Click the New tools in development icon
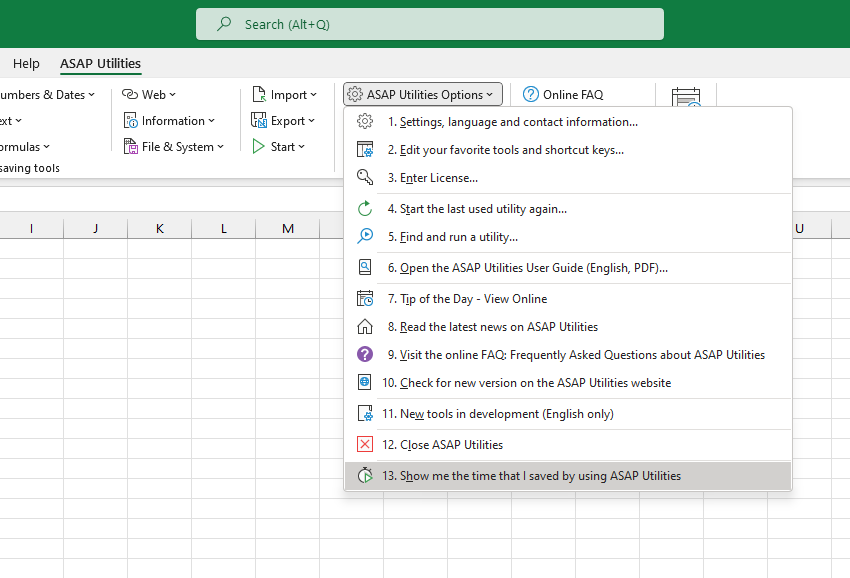This screenshot has height=578, width=850. (365, 414)
